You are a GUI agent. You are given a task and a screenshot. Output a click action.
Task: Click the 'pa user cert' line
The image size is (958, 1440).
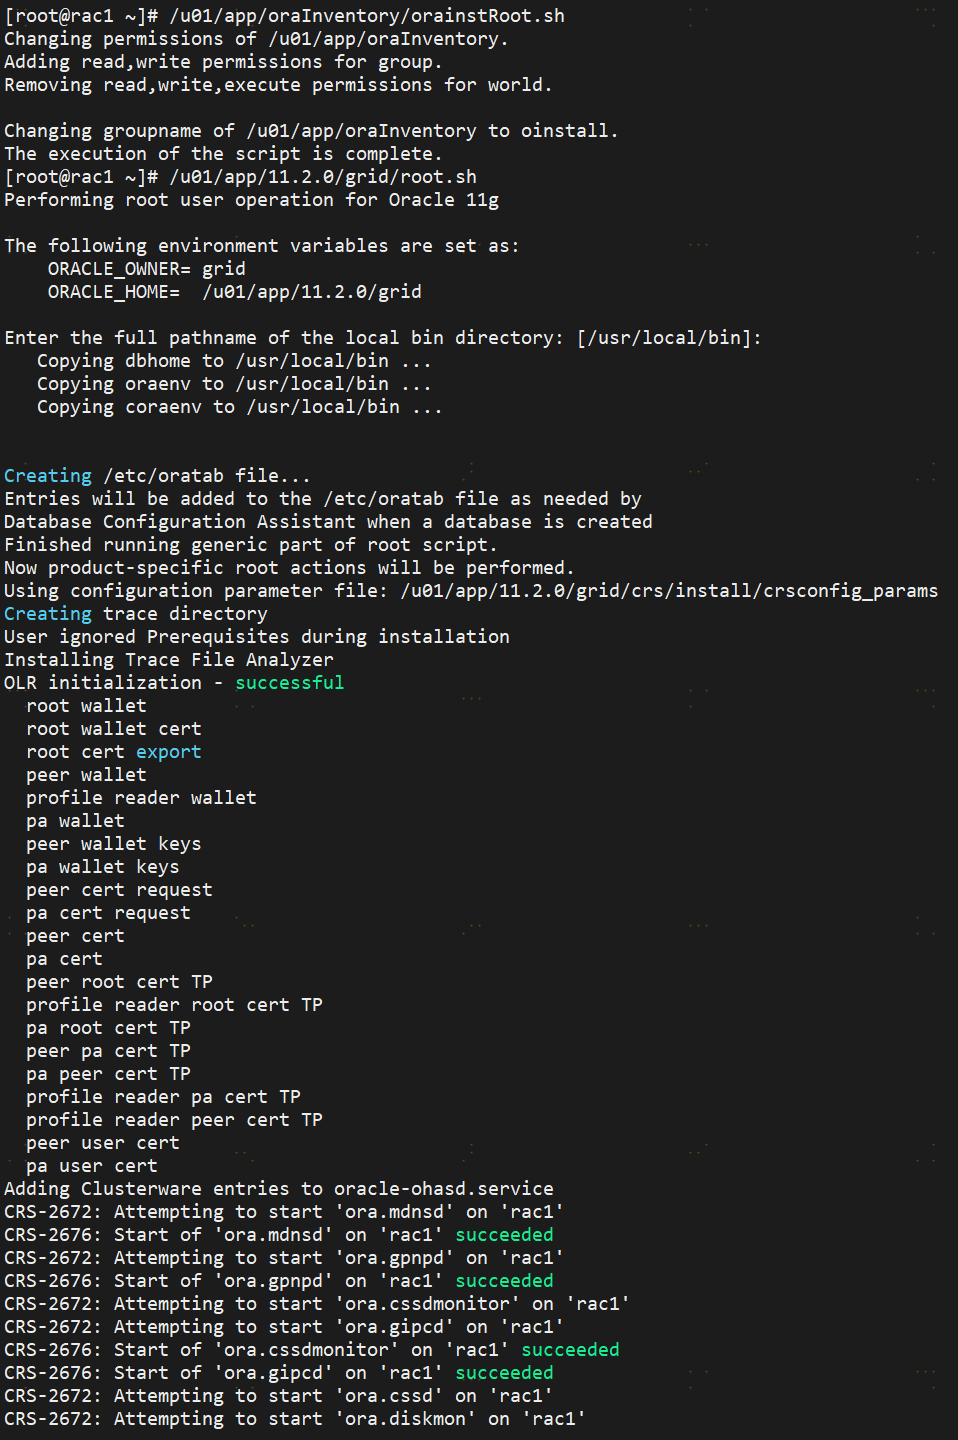point(92,1166)
